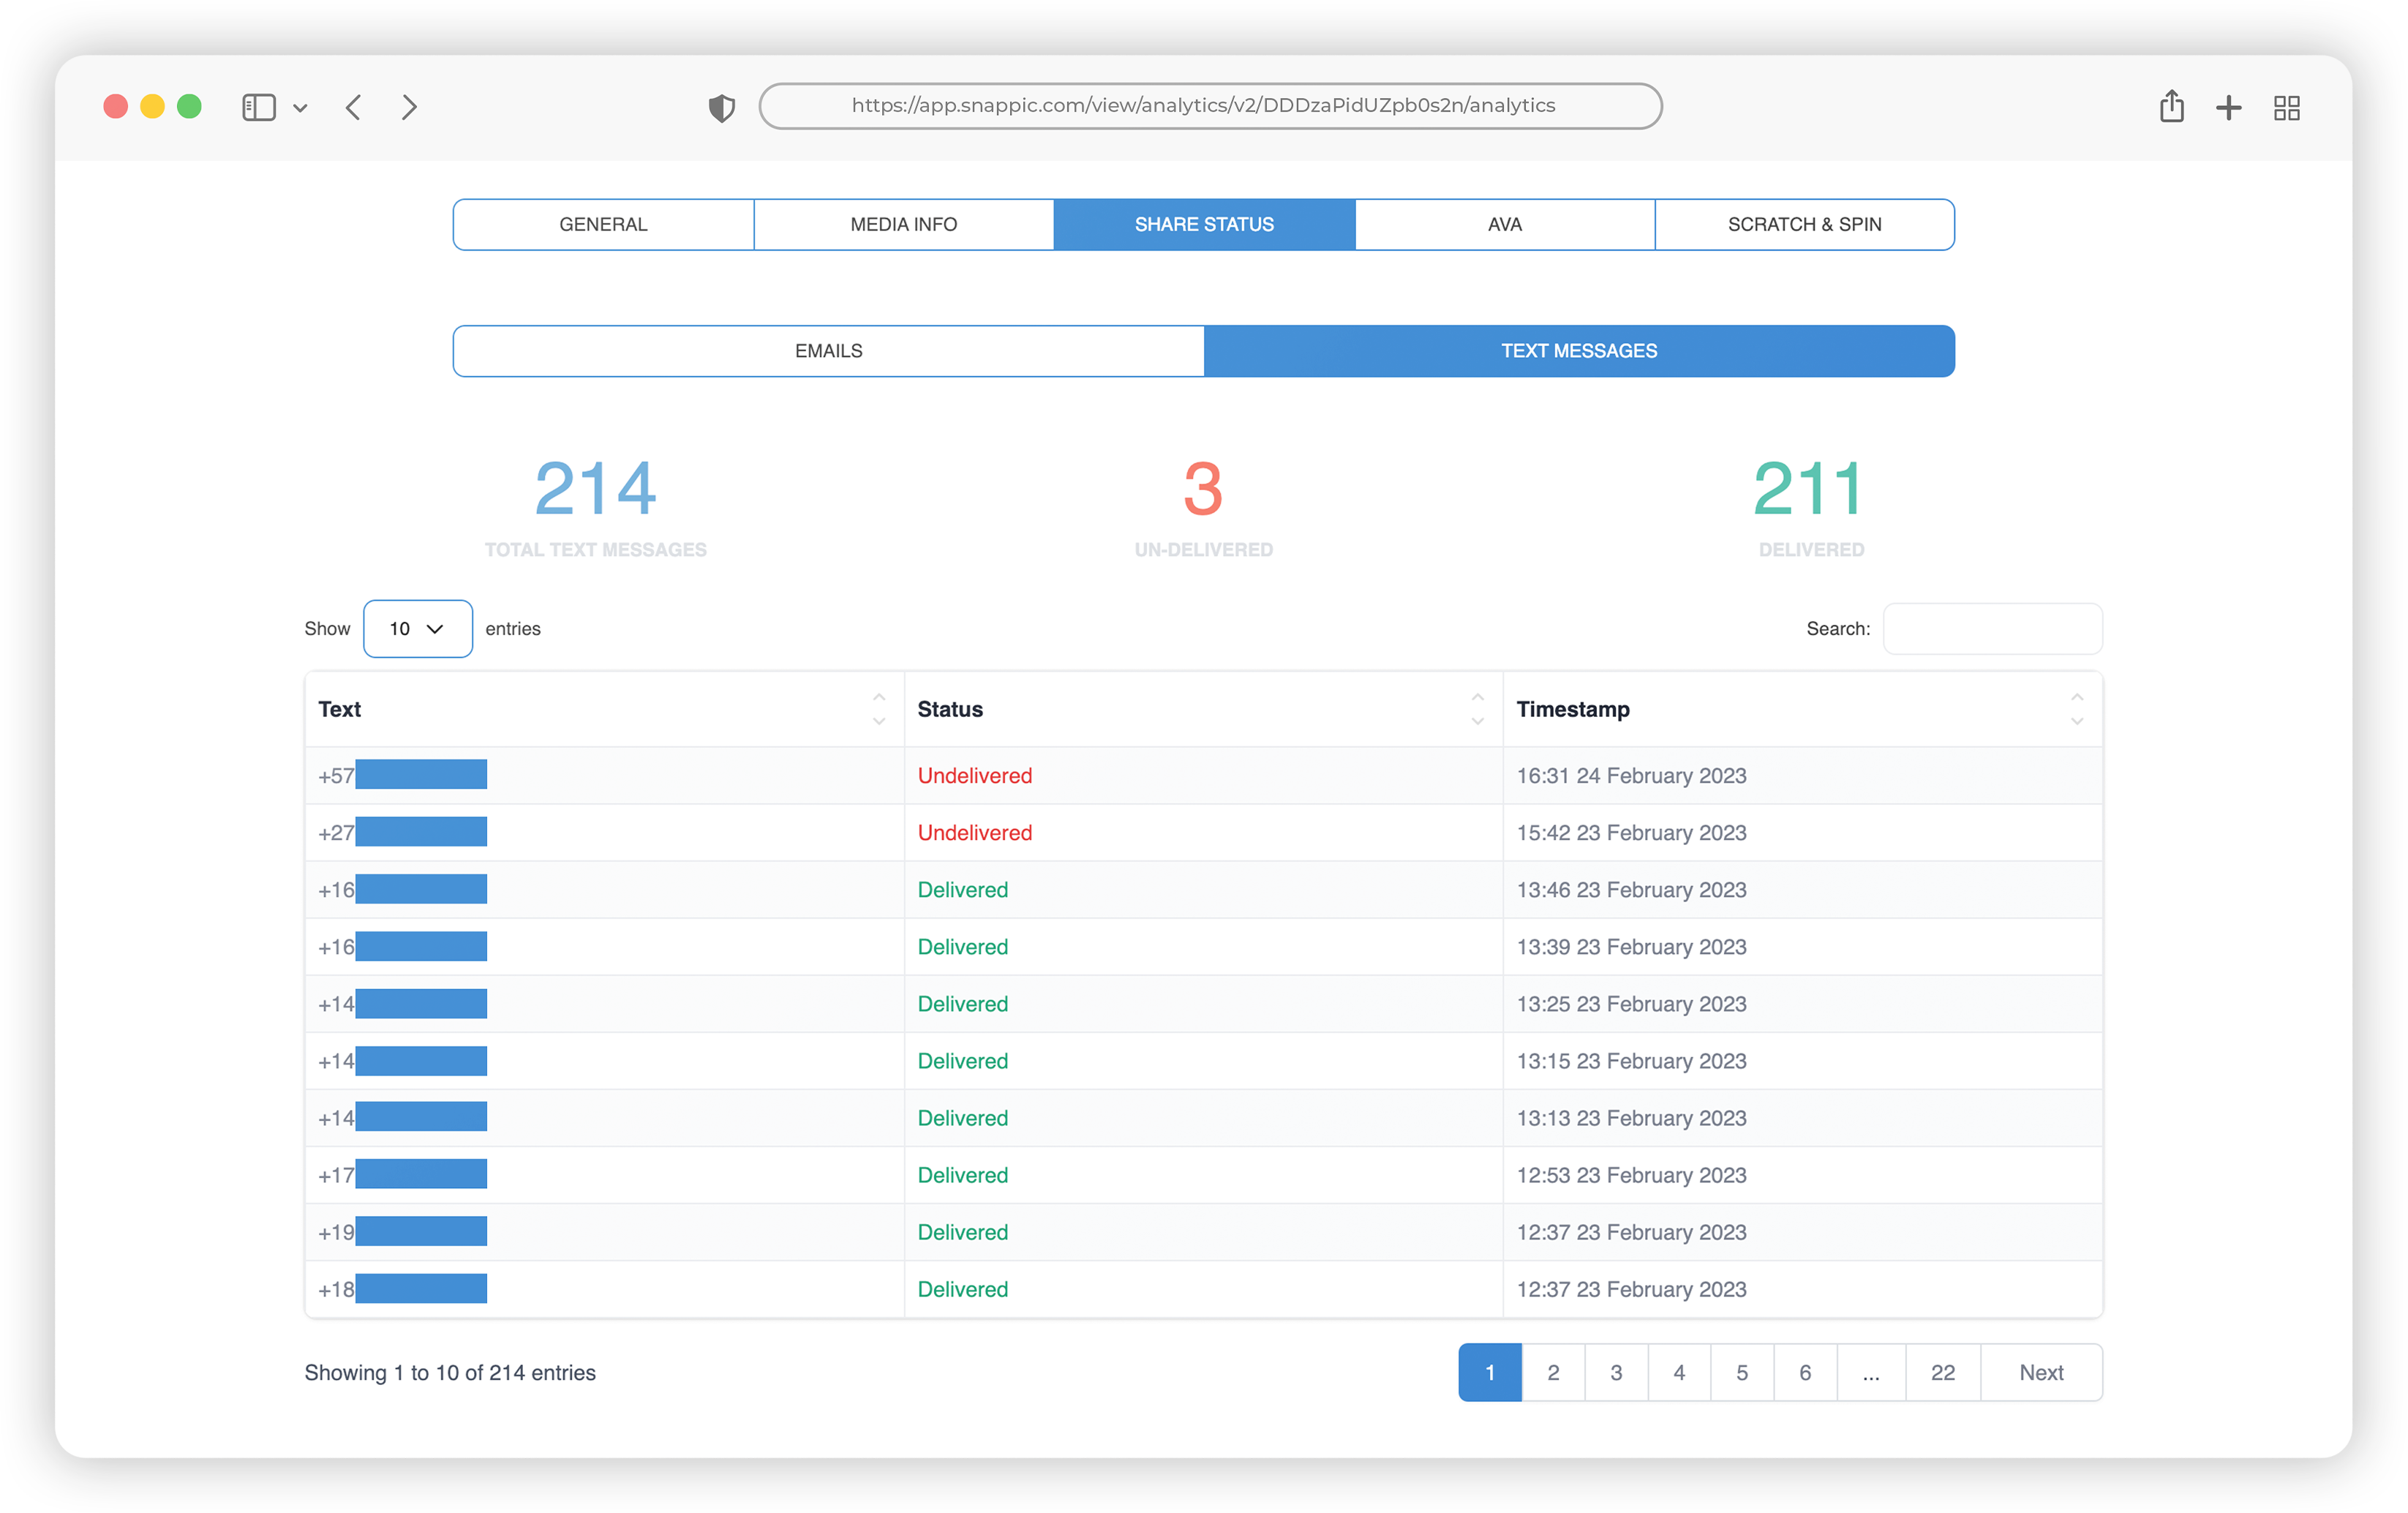The height and width of the screenshot is (1513, 2408).
Task: Click the browser back arrow
Action: (353, 107)
